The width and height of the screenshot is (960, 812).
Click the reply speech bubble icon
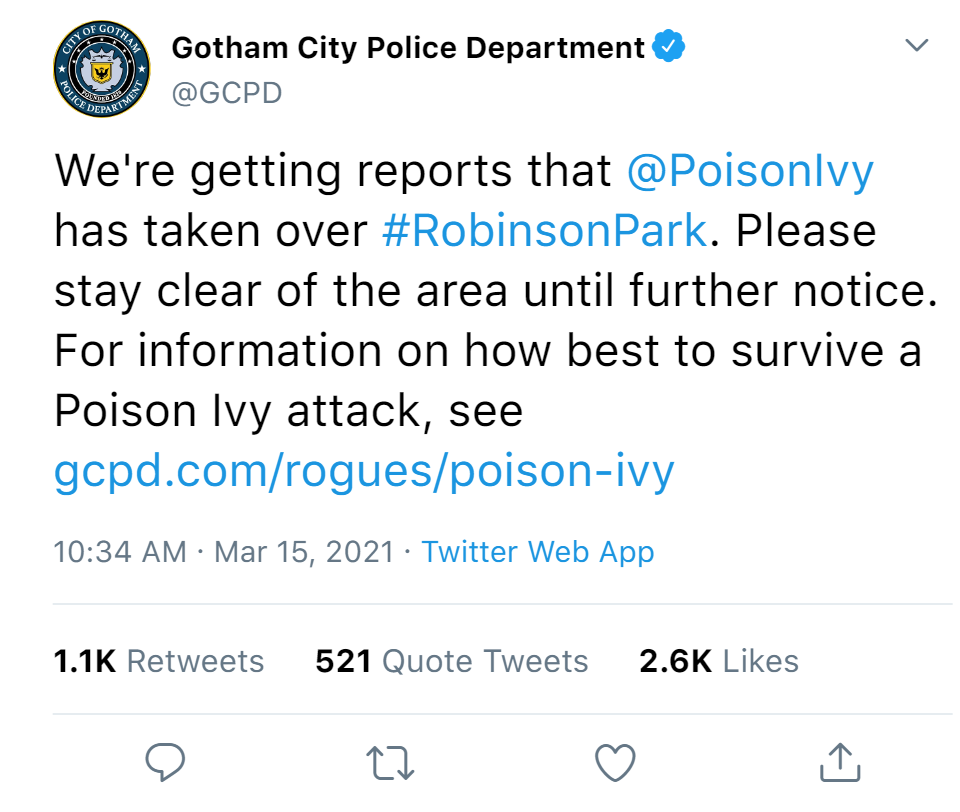click(165, 762)
